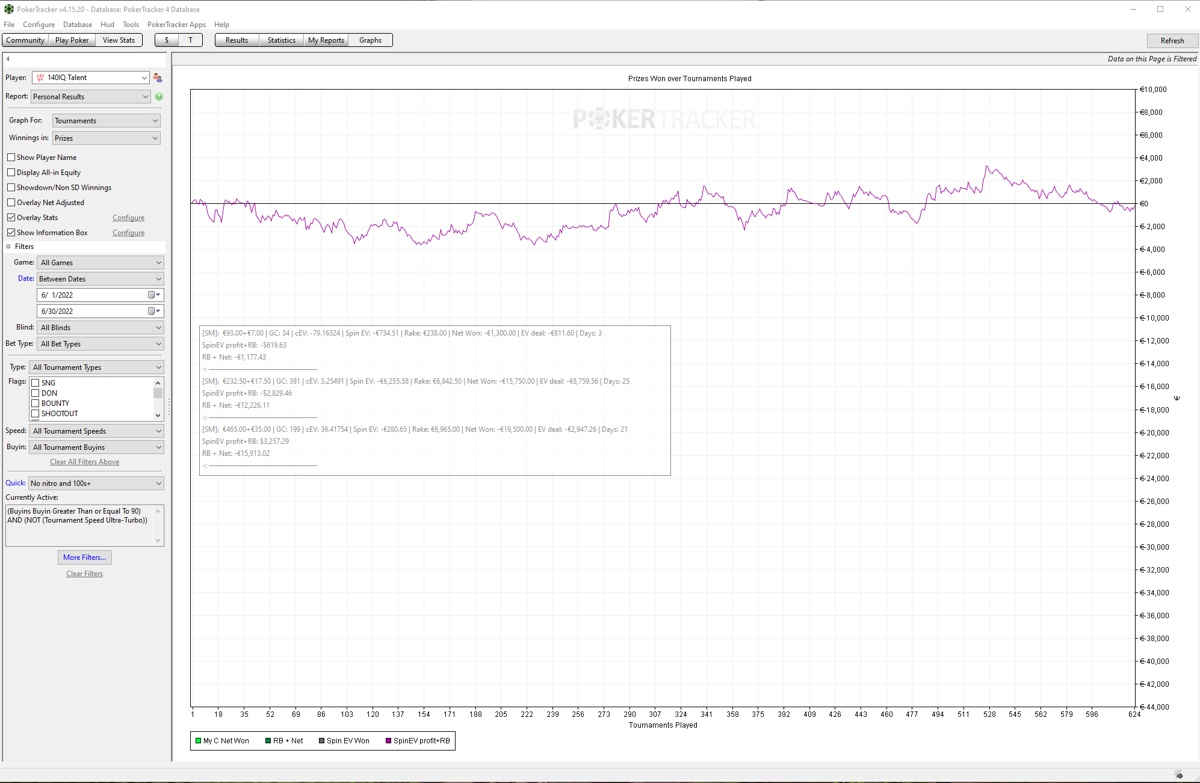This screenshot has height=783, width=1200.
Task: Check the BOUNTY flag checkbox
Action: pos(35,403)
